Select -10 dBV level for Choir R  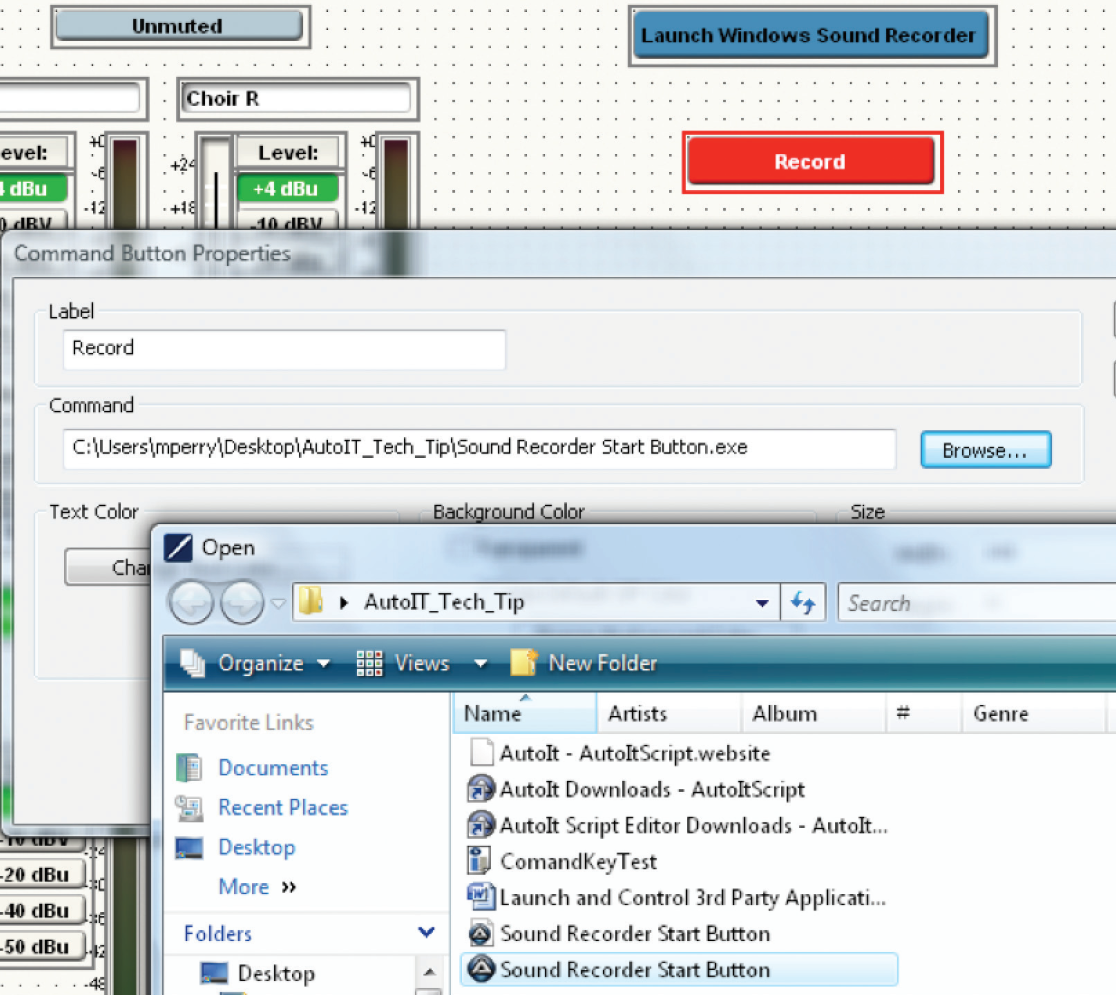coord(287,223)
